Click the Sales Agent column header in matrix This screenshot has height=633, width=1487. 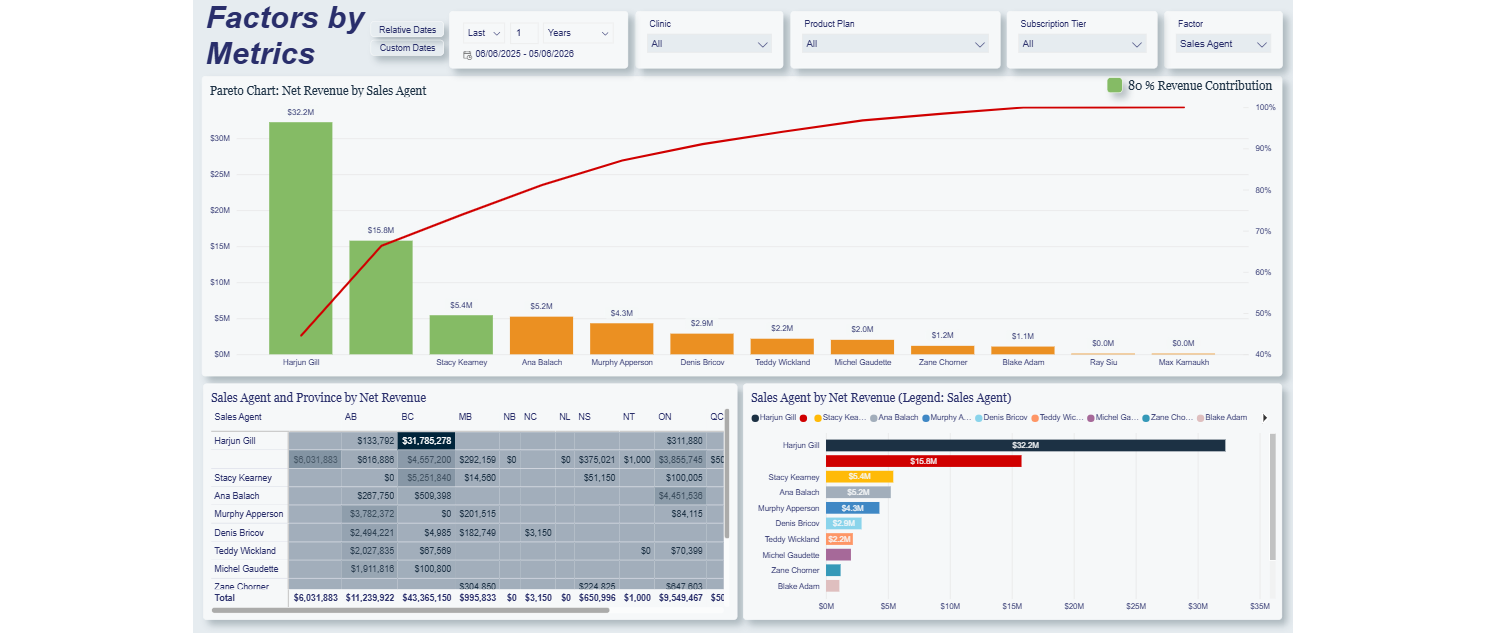(x=238, y=417)
